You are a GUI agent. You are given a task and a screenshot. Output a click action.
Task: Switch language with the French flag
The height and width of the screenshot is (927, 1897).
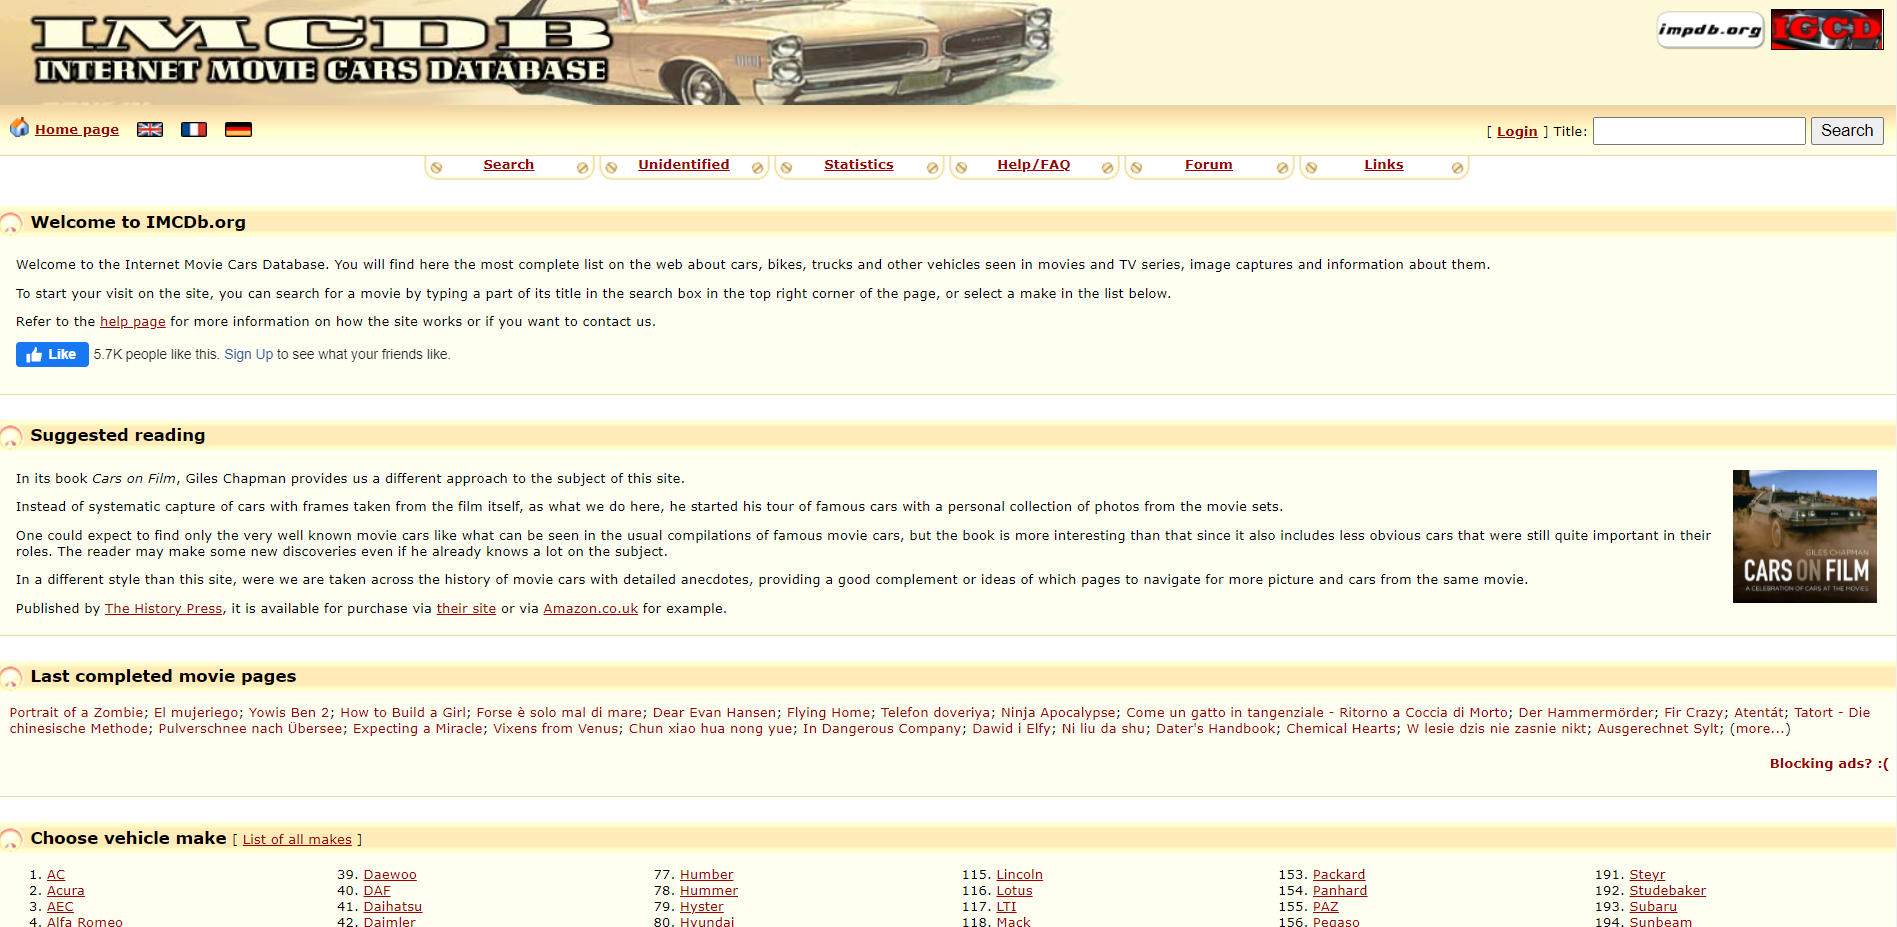click(x=194, y=130)
